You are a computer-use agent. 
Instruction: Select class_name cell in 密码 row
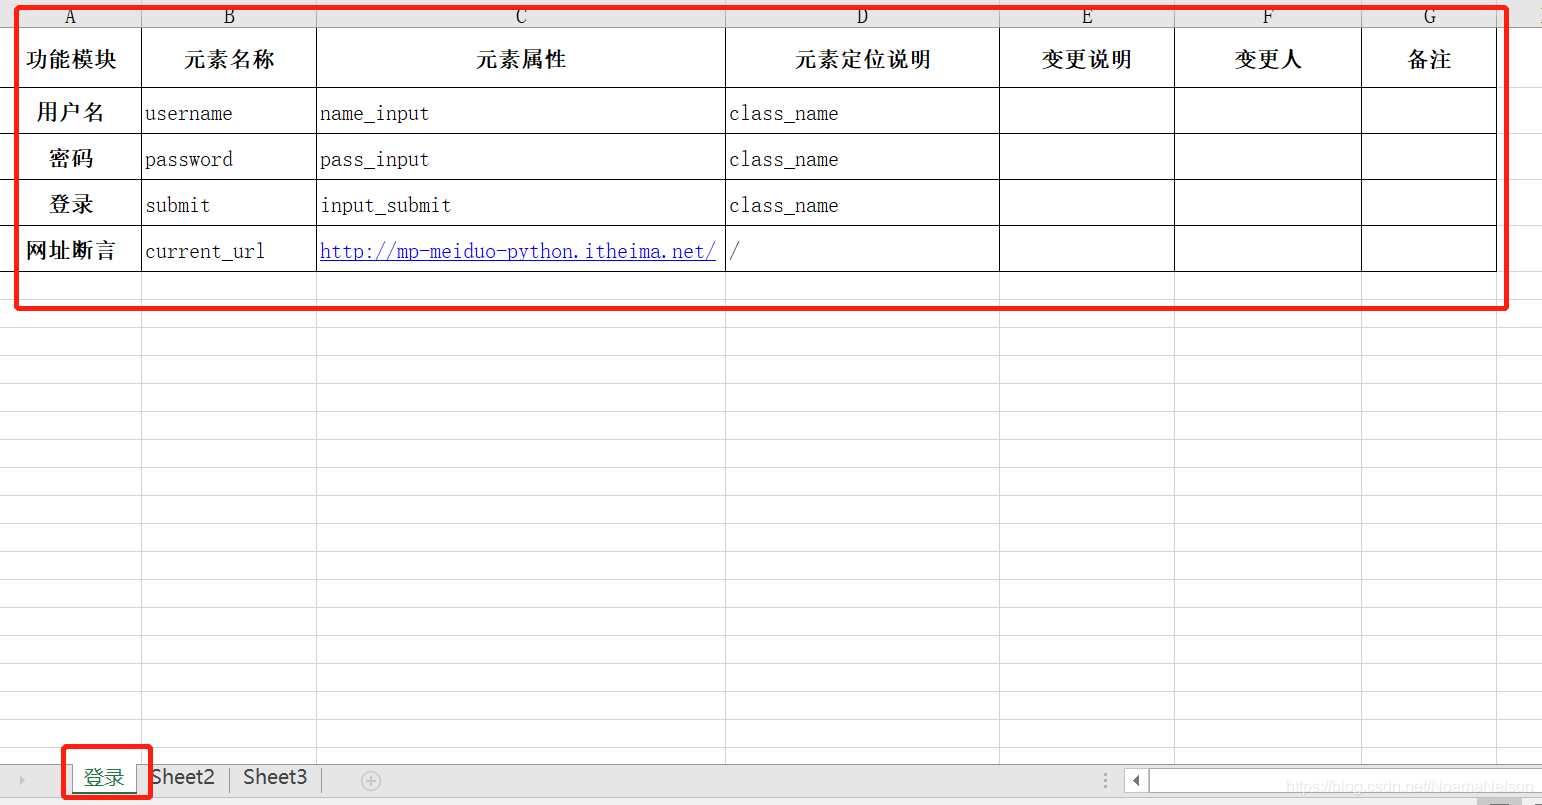862,157
